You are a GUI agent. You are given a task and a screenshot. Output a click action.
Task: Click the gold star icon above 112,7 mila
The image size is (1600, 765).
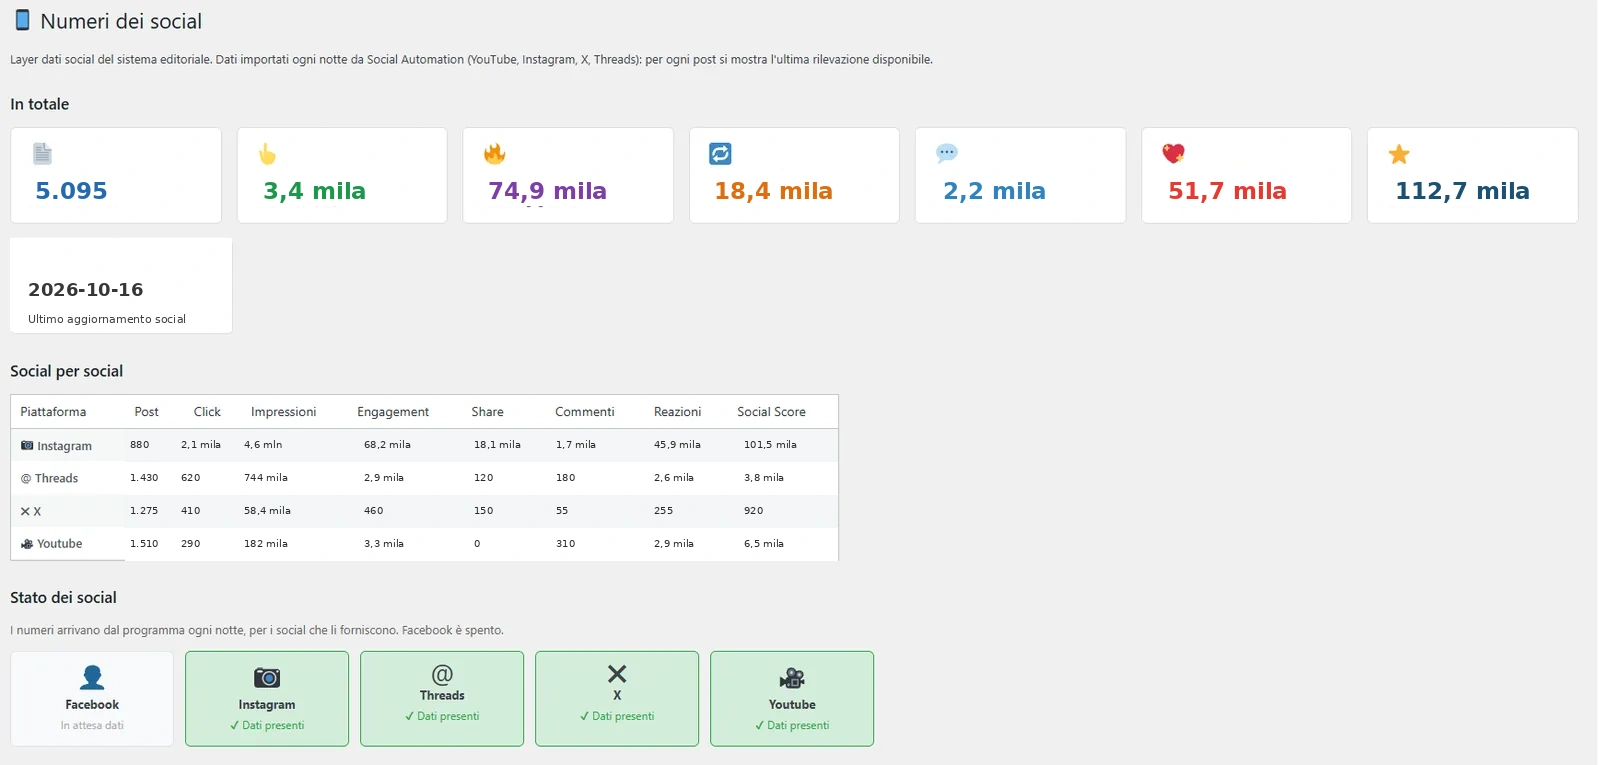point(1399,154)
